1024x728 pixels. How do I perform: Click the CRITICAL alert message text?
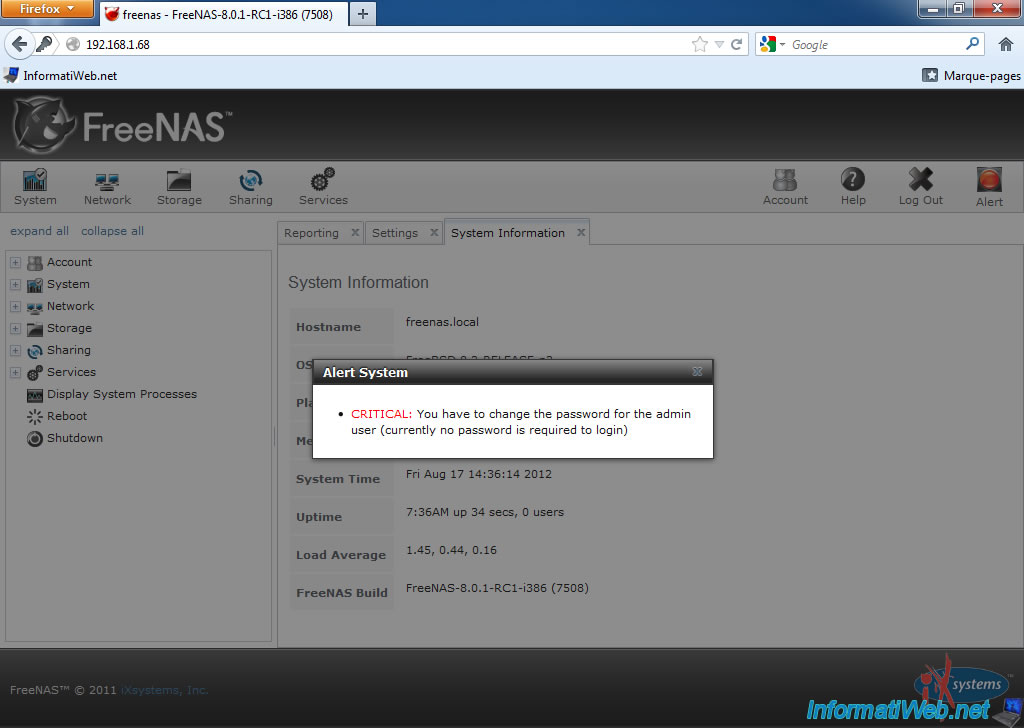point(520,422)
